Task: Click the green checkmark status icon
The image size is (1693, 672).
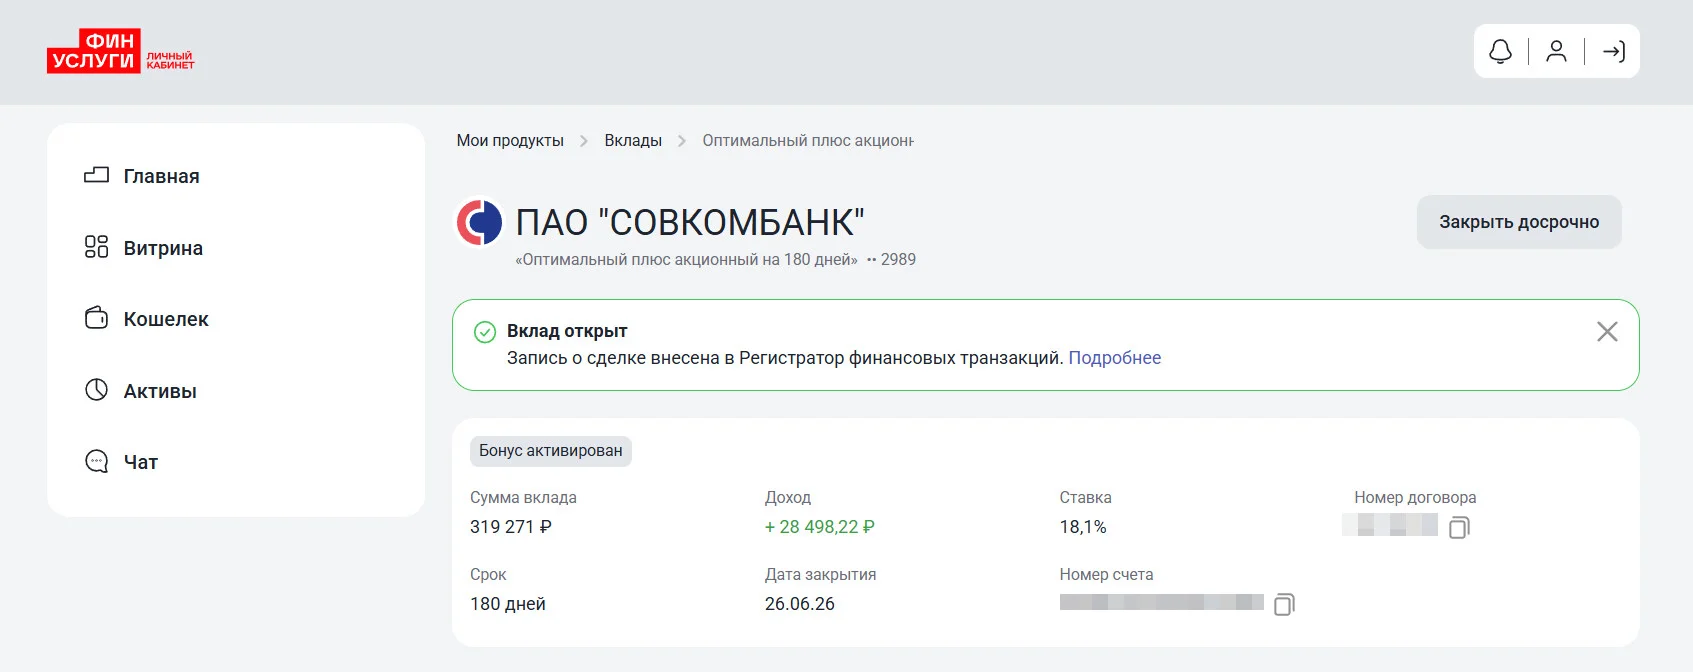Action: coord(485,332)
